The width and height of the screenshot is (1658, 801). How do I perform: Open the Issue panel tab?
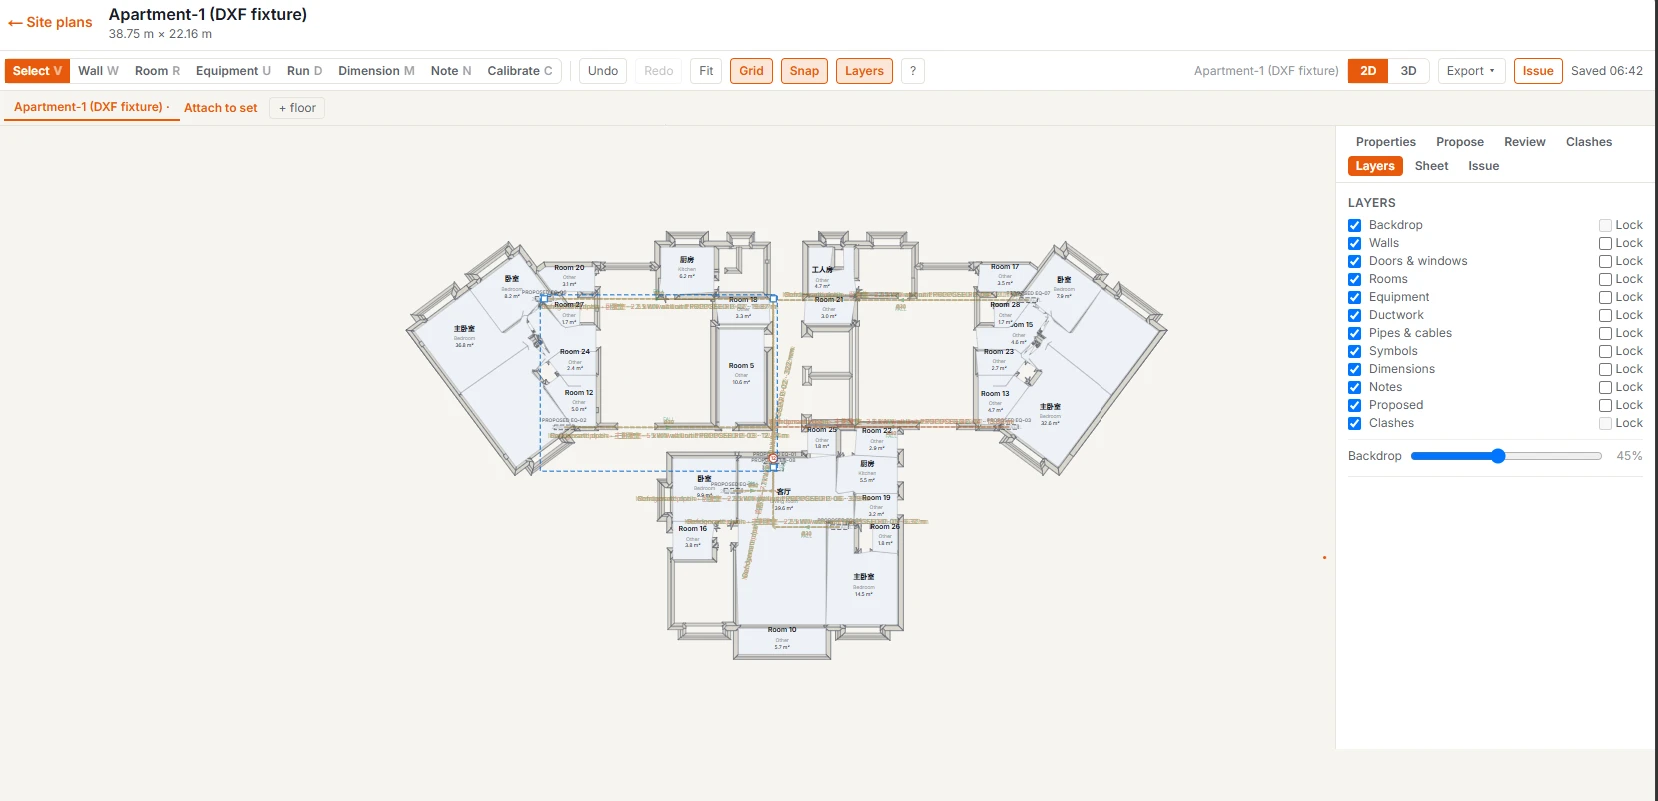point(1483,166)
